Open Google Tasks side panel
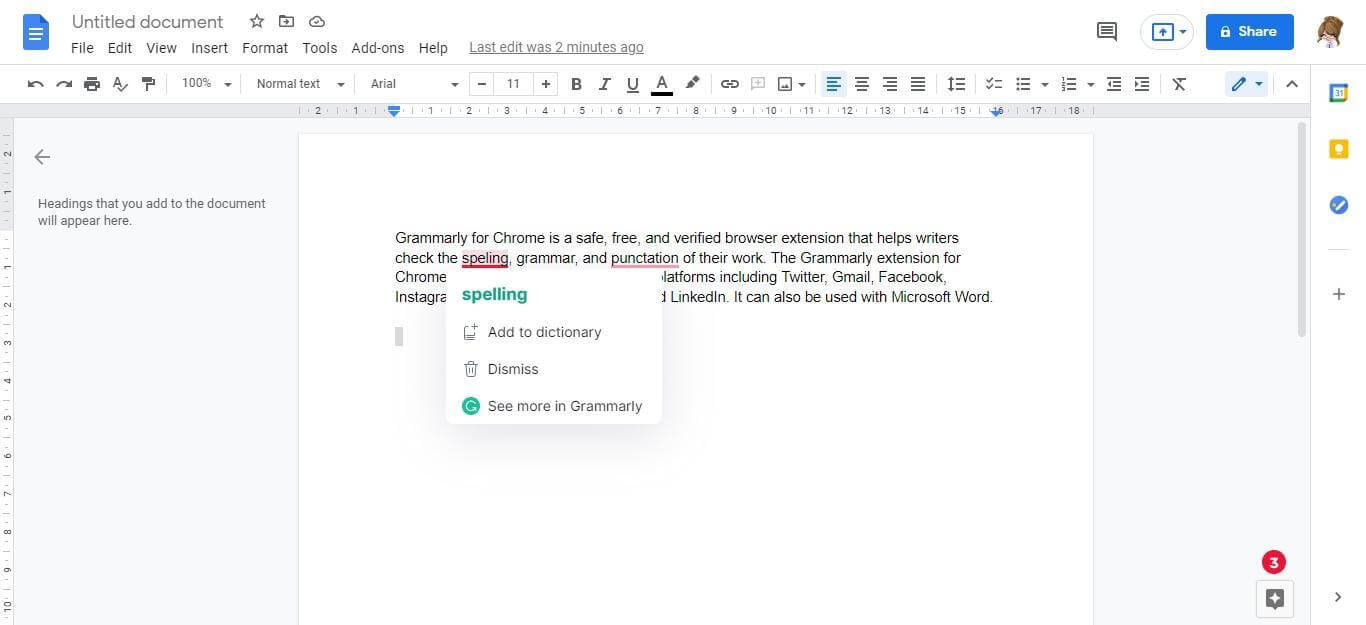This screenshot has width=1366, height=625. pyautogui.click(x=1339, y=205)
